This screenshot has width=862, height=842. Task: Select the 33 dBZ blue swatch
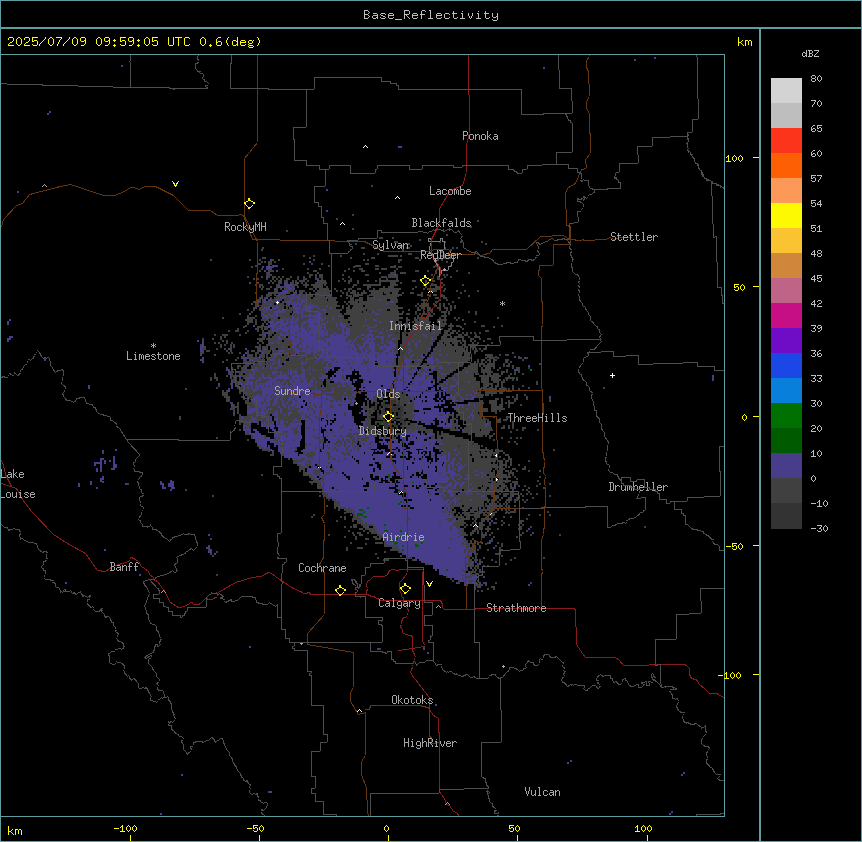(786, 390)
